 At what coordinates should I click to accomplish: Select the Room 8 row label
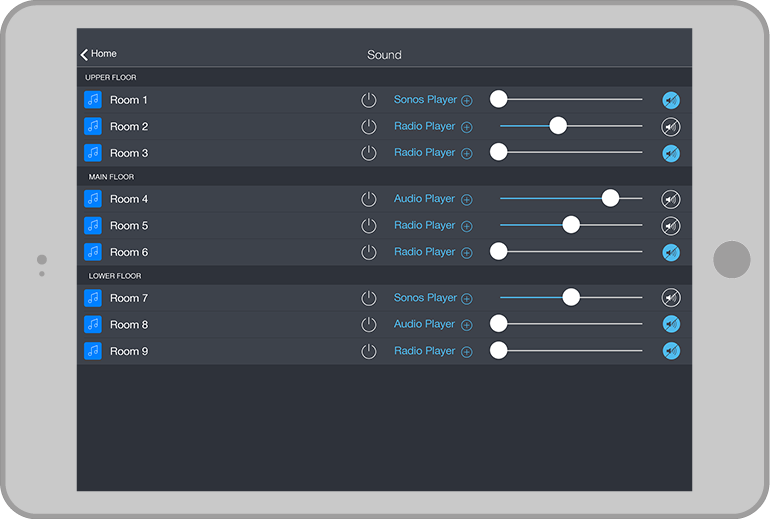pos(129,325)
